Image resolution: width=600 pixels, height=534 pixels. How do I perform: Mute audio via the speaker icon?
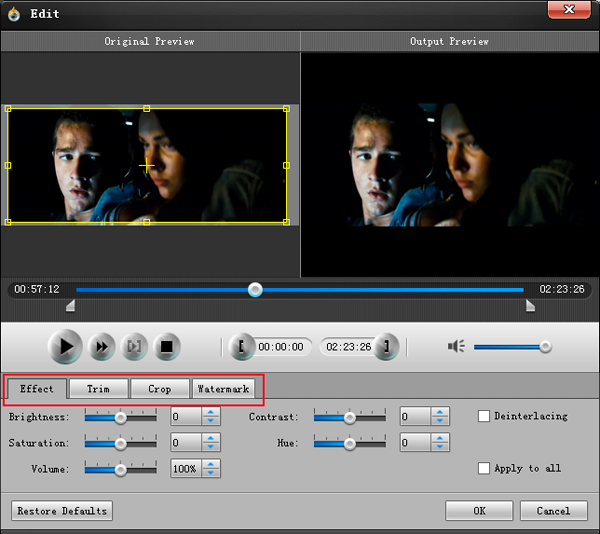coord(456,347)
